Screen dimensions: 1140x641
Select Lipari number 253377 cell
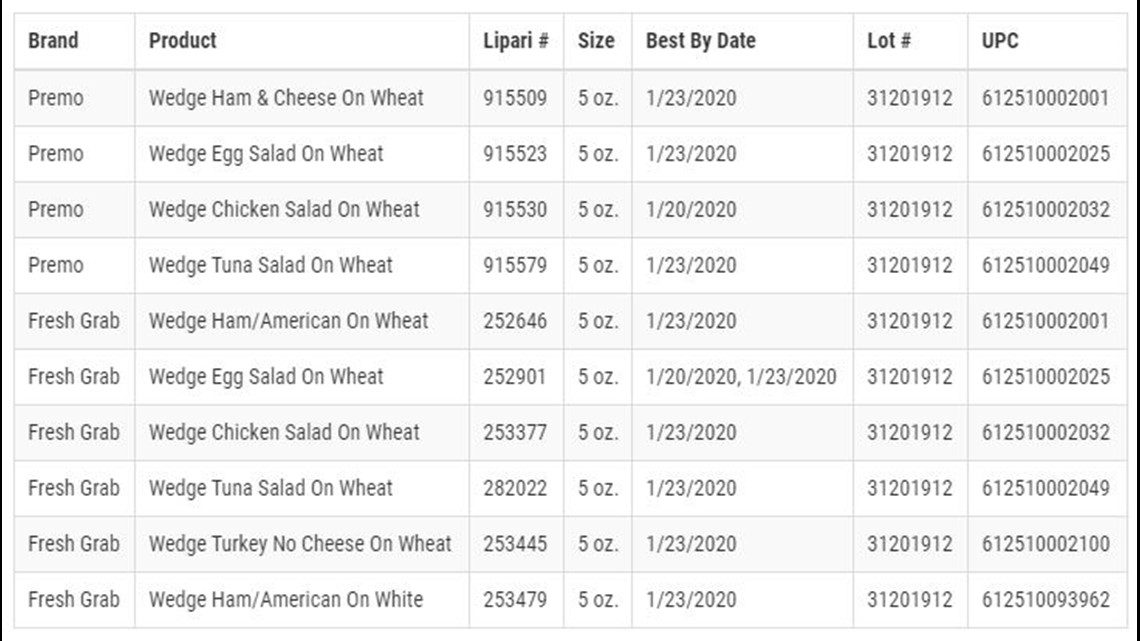pyautogui.click(x=515, y=432)
